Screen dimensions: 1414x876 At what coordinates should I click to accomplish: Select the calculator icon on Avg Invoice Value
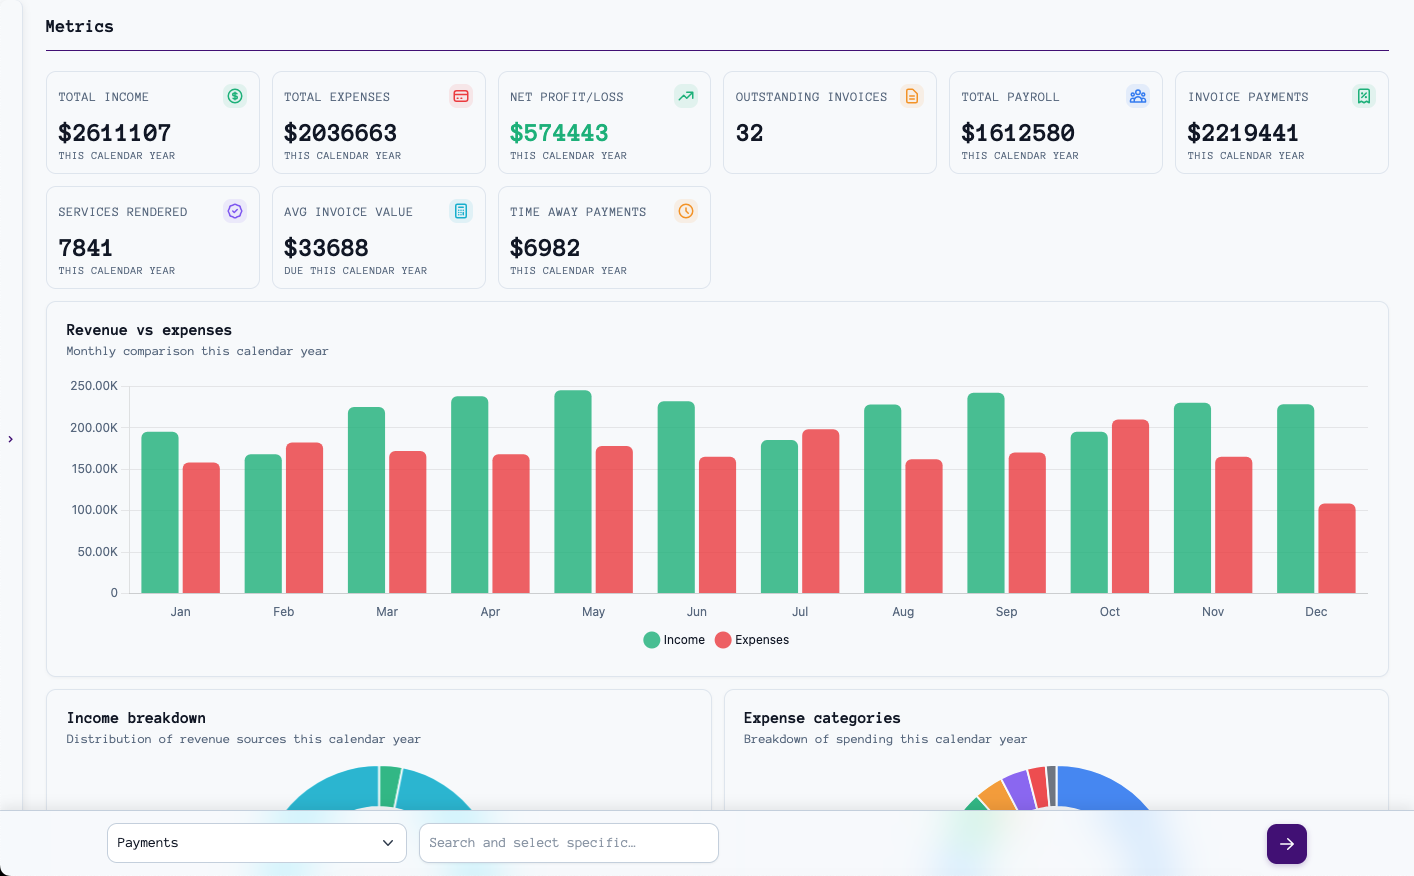tap(460, 211)
